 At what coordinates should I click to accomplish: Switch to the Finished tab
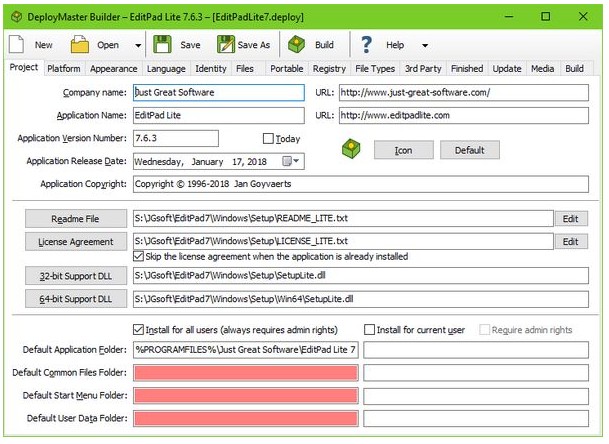[467, 69]
